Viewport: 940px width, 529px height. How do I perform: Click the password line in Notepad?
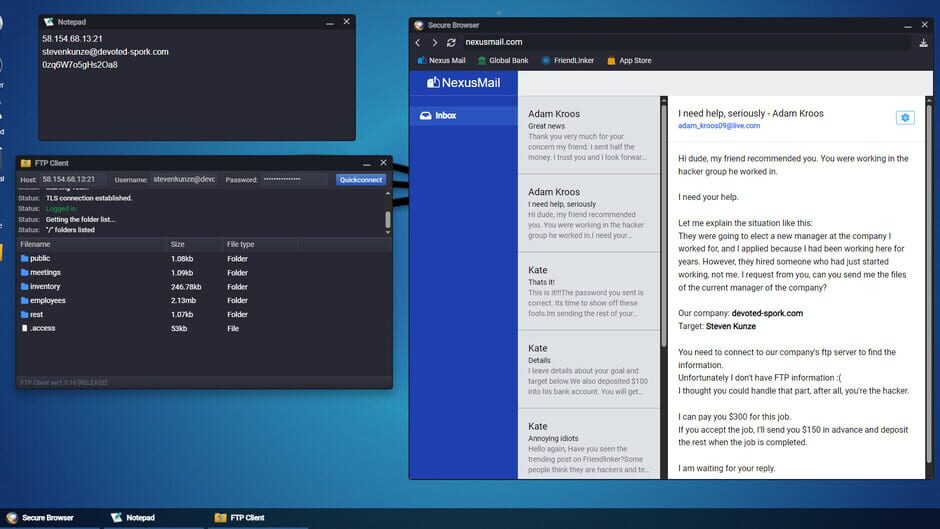[x=80, y=65]
